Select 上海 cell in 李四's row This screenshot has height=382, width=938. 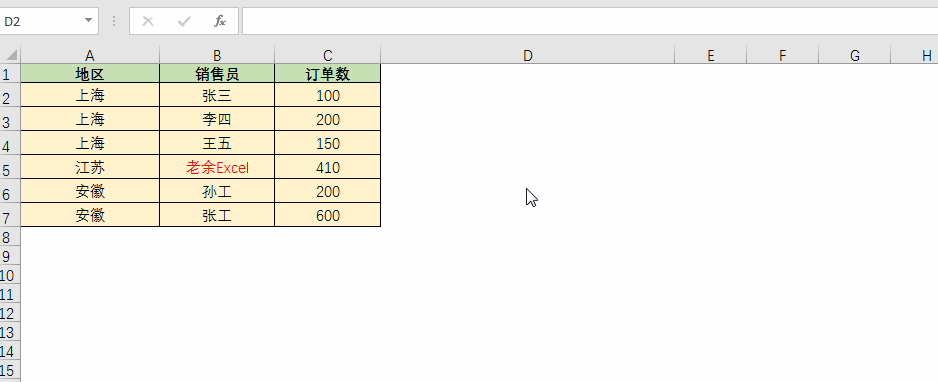pyautogui.click(x=90, y=119)
